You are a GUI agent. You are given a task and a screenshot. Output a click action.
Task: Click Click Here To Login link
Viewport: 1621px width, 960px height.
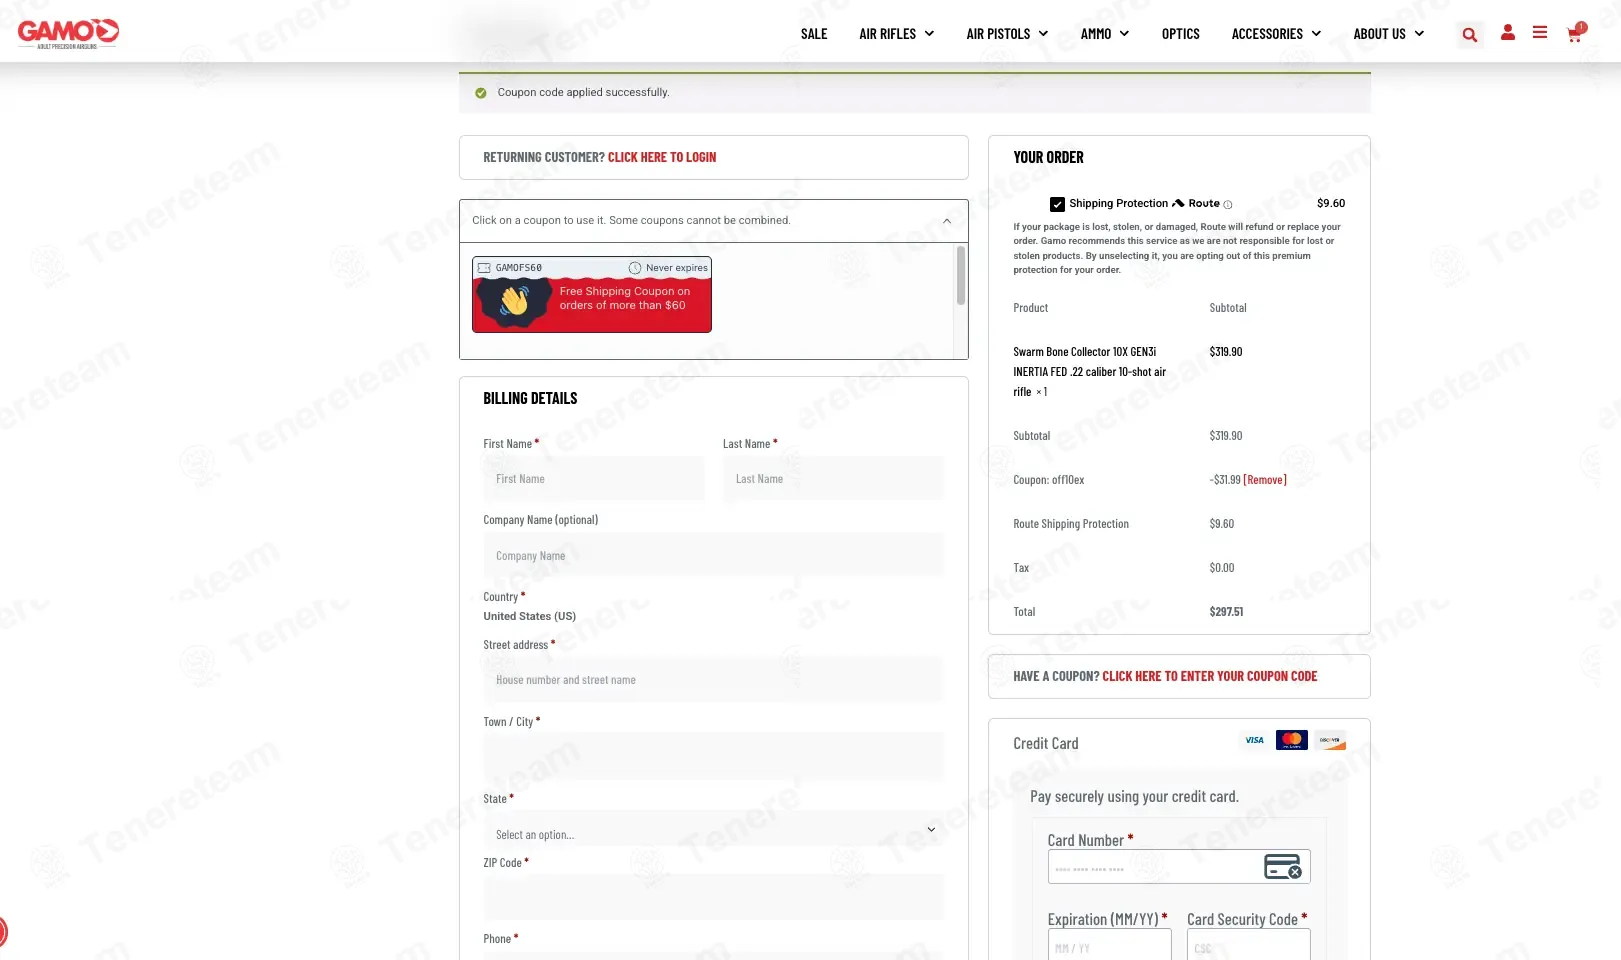pos(662,158)
